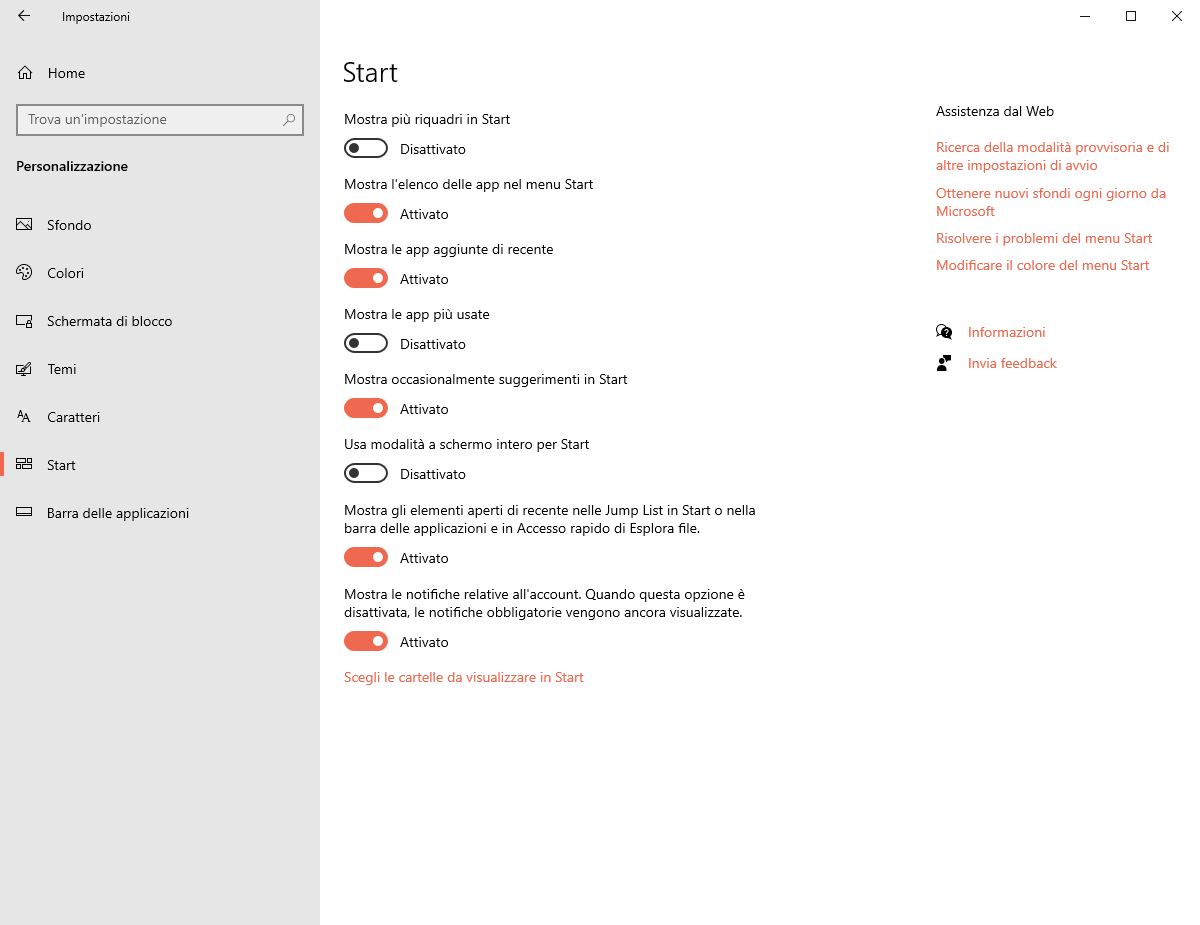Turn off app list in Start menu

tap(366, 214)
